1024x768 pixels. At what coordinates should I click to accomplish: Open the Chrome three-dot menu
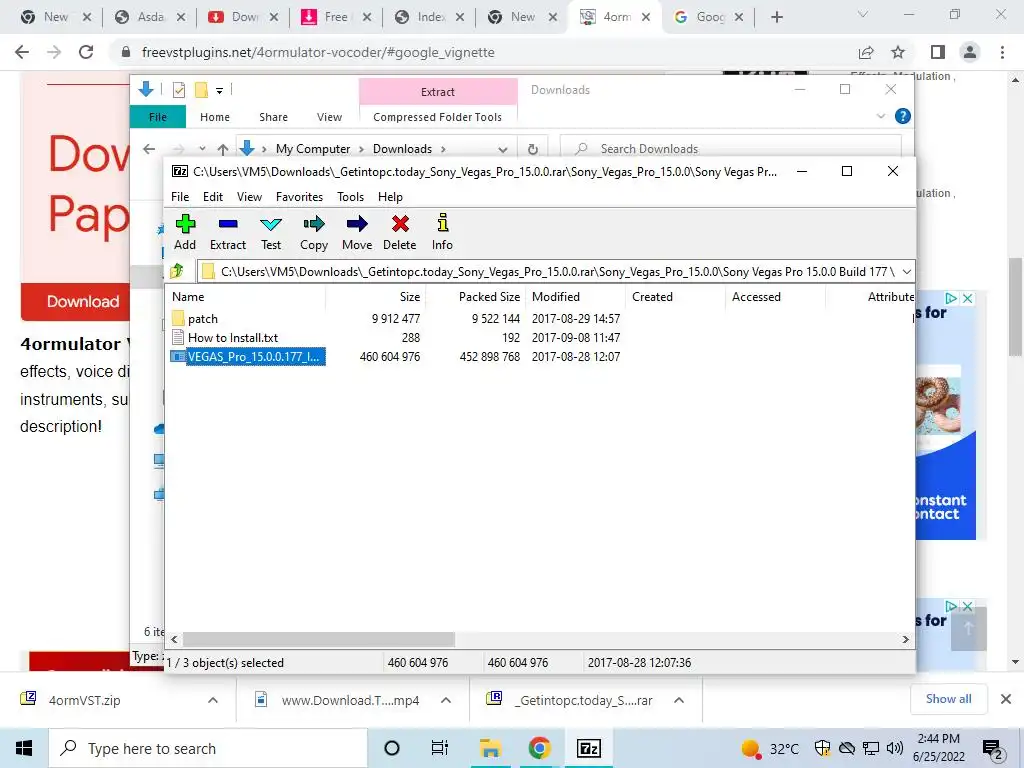(x=1002, y=52)
